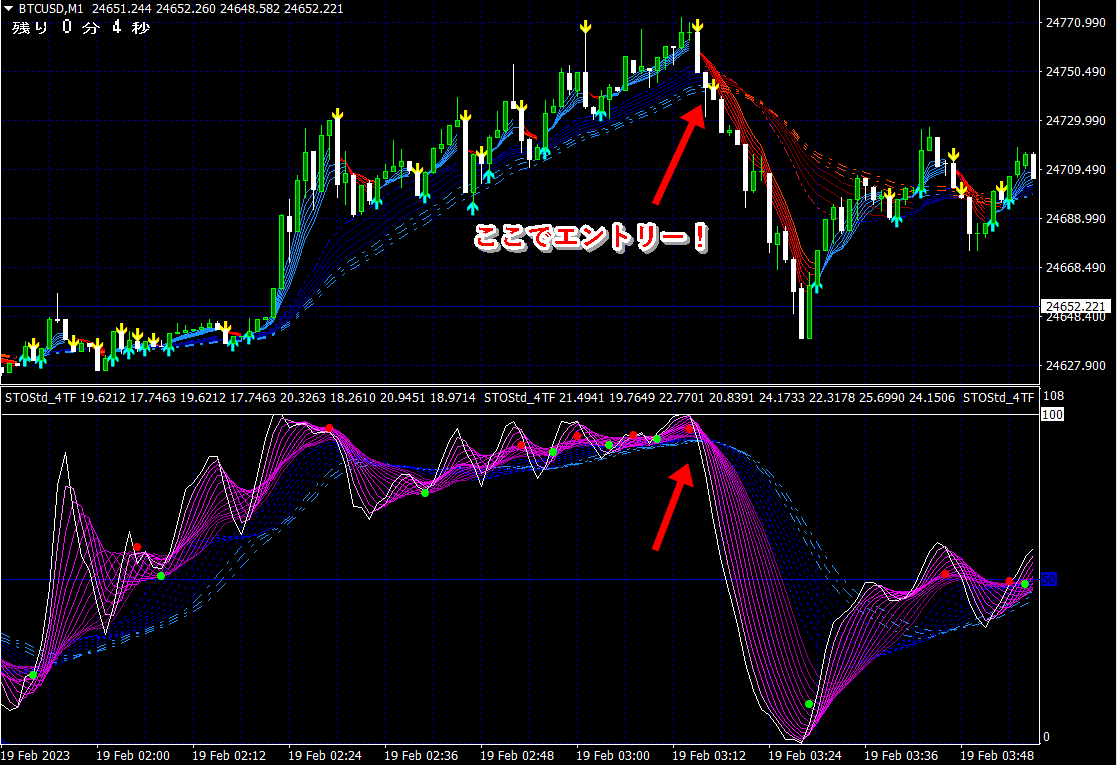Click the green dot at stochastic bottom near 03:24
This screenshot has width=1117, height=765.
point(809,704)
